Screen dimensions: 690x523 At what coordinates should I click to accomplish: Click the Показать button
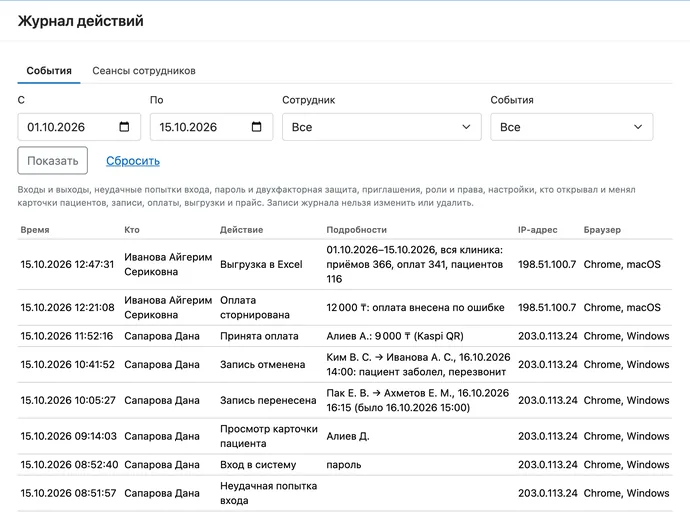(x=53, y=161)
